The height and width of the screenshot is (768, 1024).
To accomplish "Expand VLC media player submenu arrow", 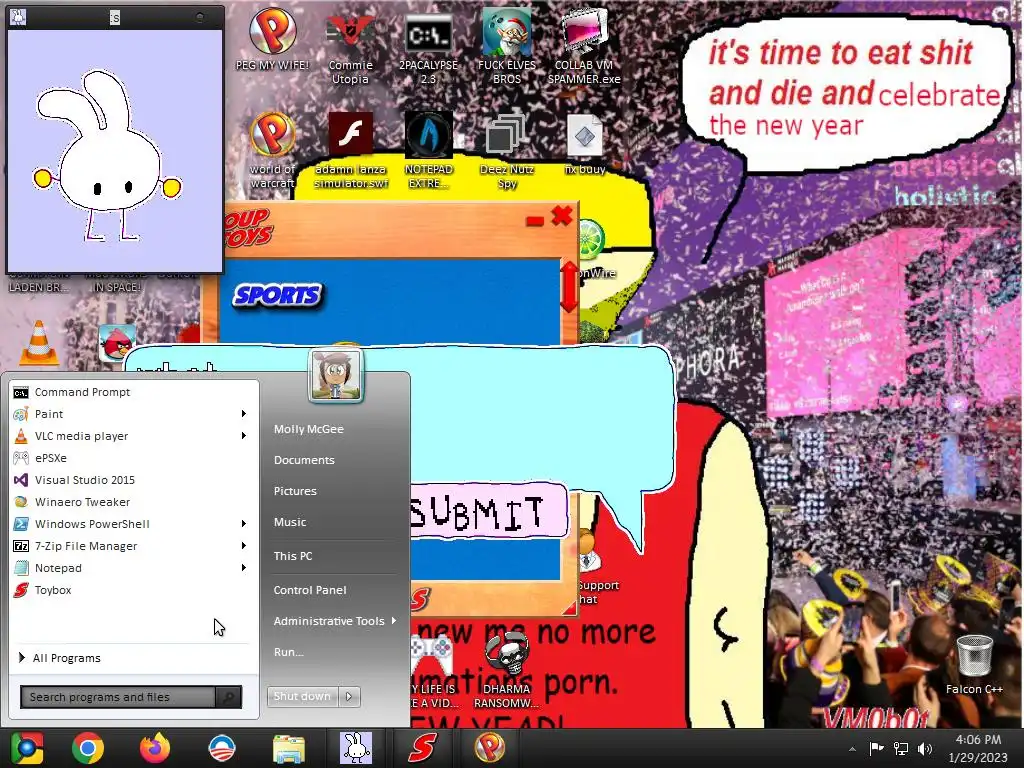I will point(244,436).
